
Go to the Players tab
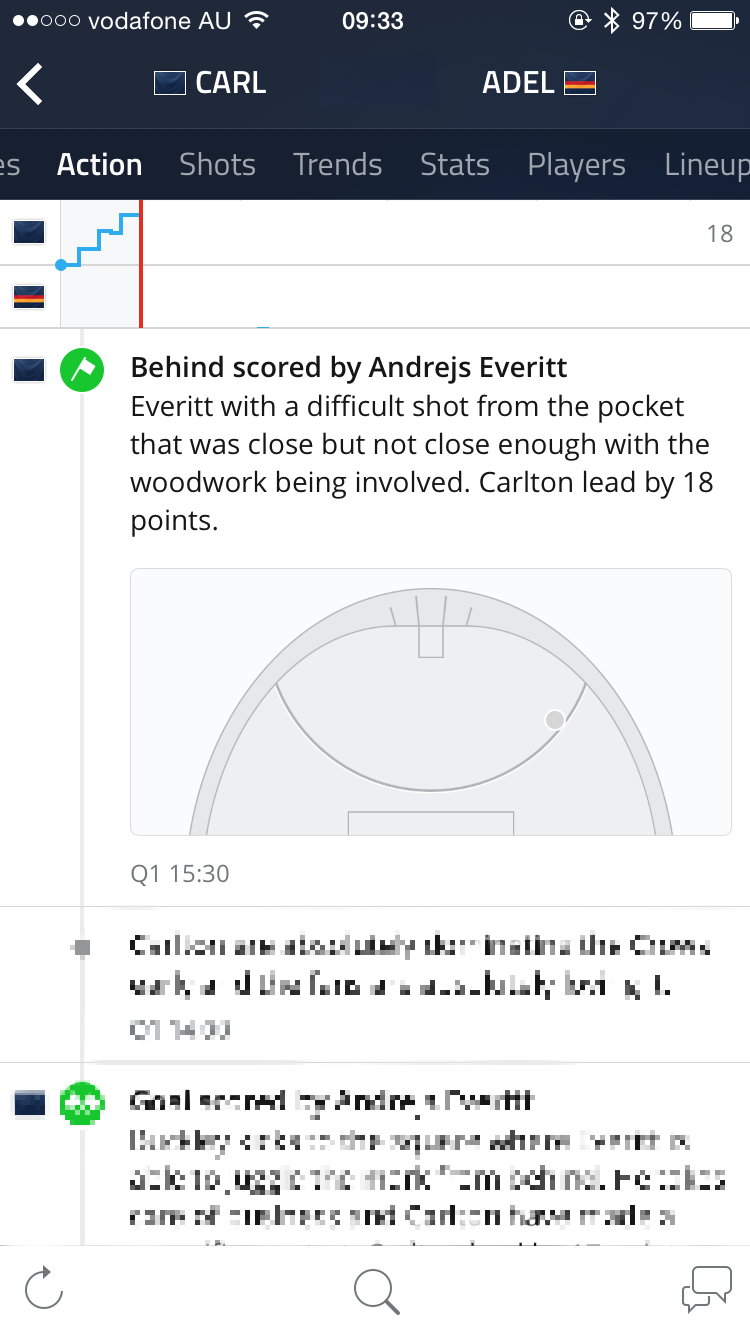pyautogui.click(x=576, y=165)
